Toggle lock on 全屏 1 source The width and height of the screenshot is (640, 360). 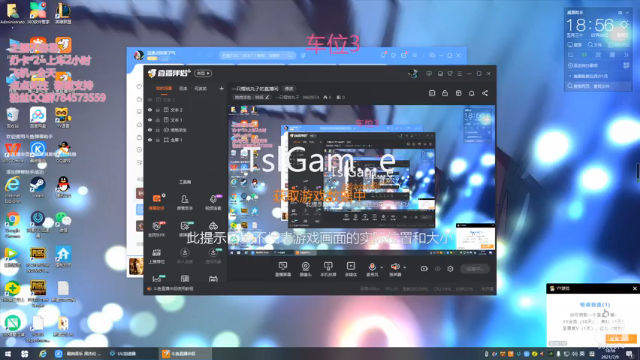point(158,140)
